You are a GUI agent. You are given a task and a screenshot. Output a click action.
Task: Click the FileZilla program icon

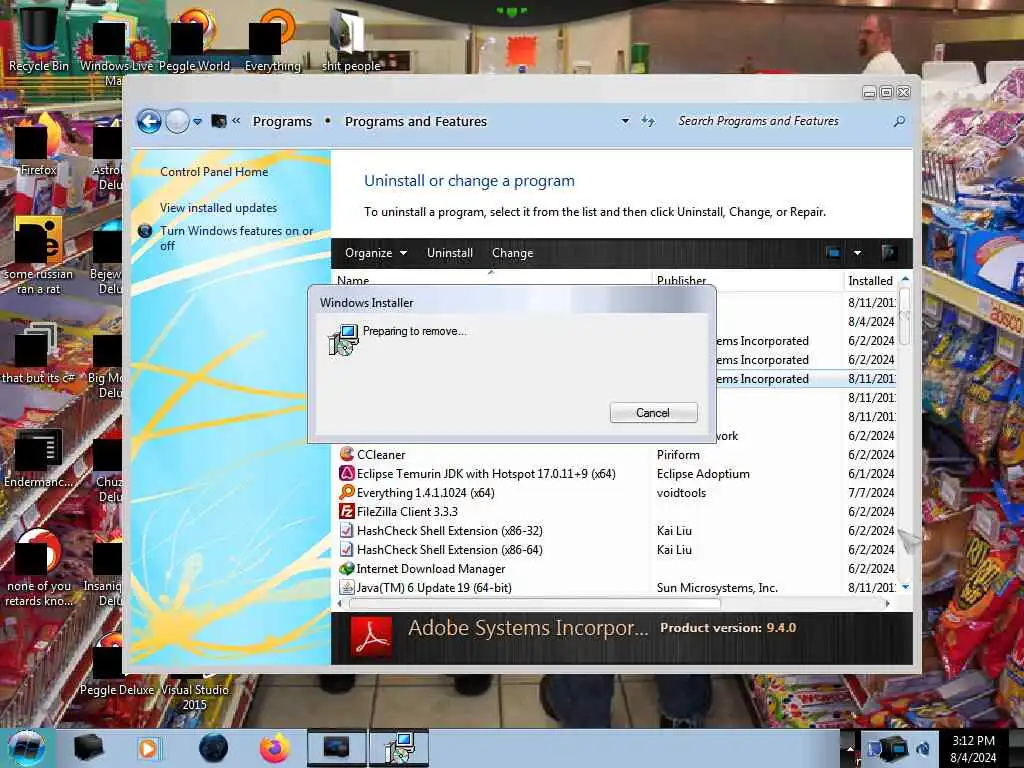pyautogui.click(x=347, y=511)
